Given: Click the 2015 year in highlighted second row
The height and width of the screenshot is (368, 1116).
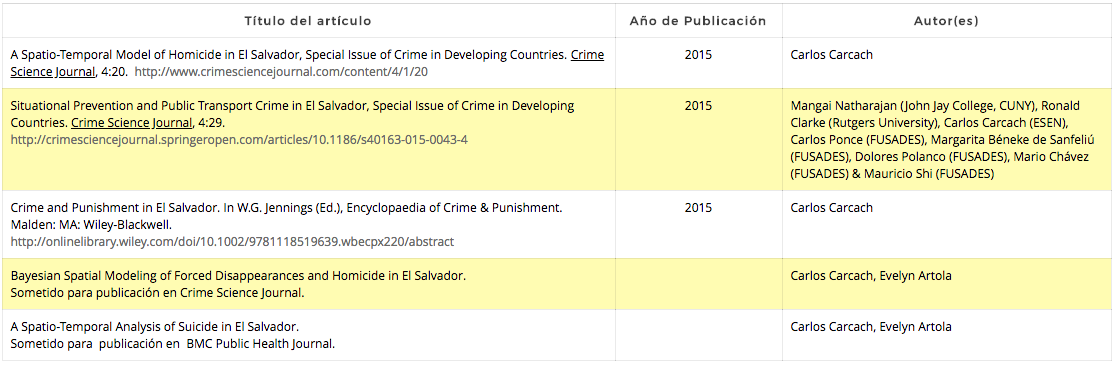Looking at the screenshot, I should (698, 106).
